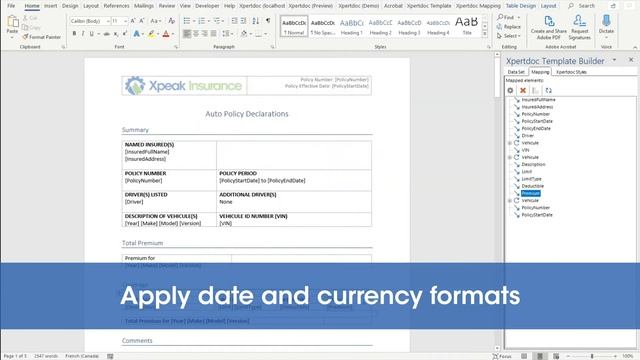640x360 pixels.
Task: Switch to the Insert ribbon tab
Action: (x=51, y=6)
